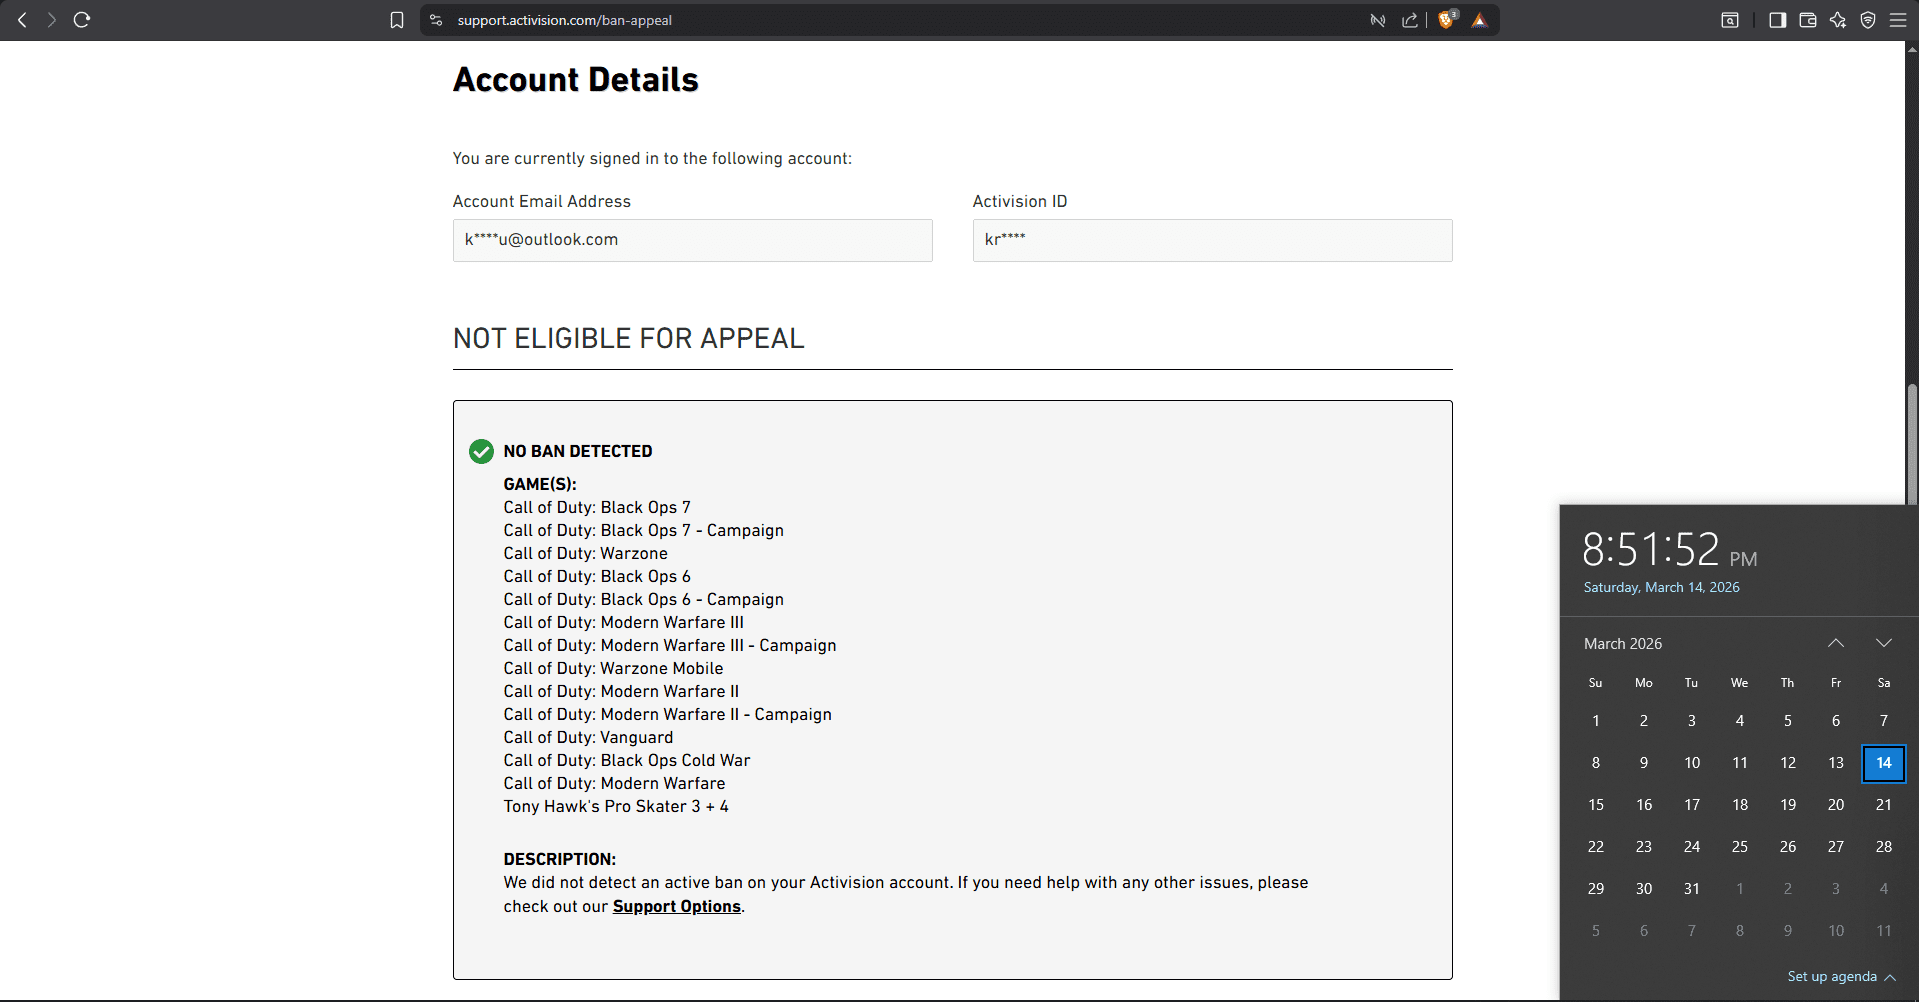The width and height of the screenshot is (1919, 1002).
Task: Open the Brave Wallet icon
Action: 1808,20
